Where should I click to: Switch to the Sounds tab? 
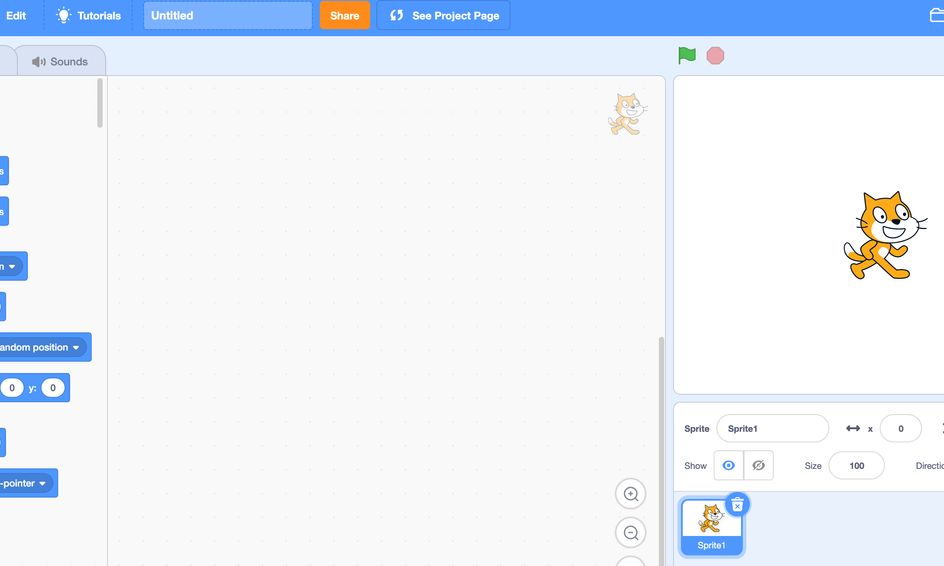61,61
